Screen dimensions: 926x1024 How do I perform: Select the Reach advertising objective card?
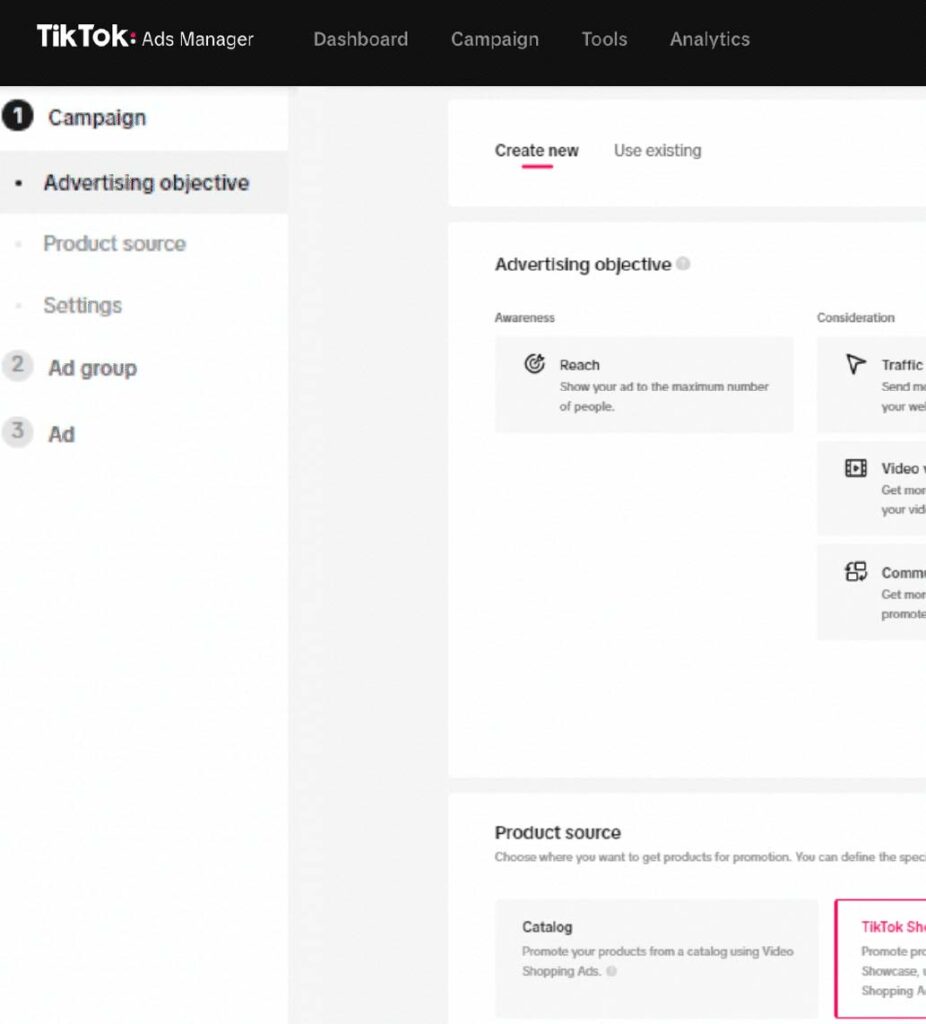point(644,385)
